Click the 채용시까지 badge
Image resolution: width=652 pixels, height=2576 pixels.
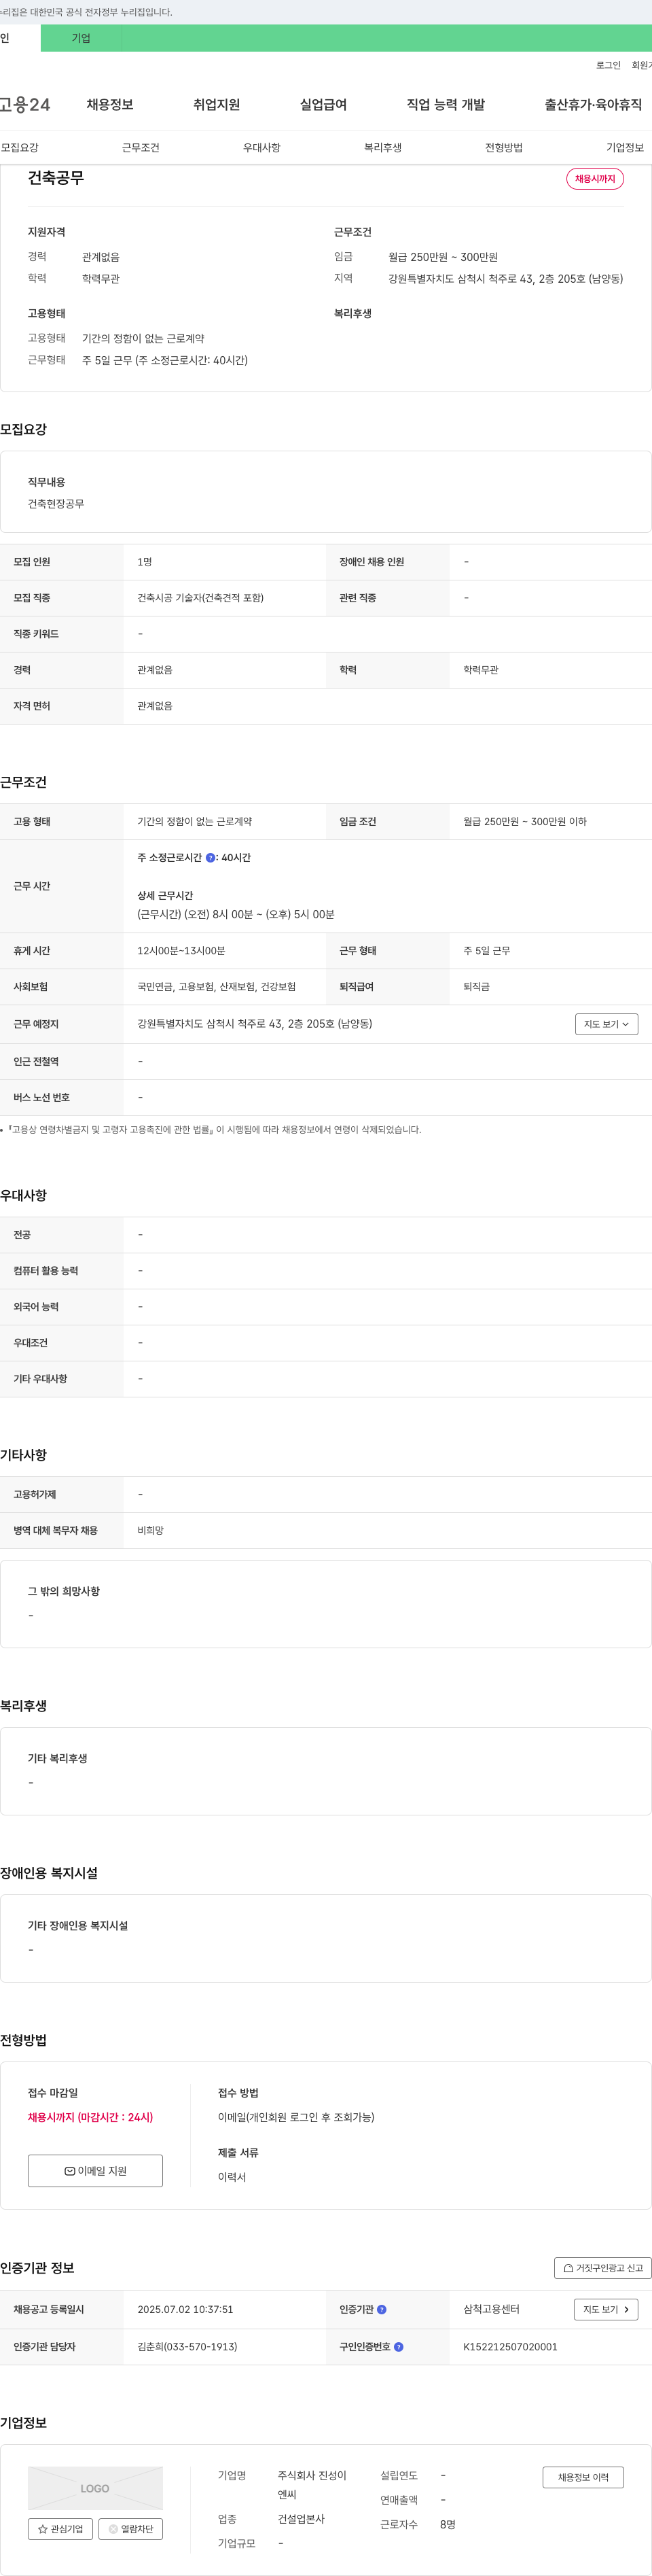(x=595, y=179)
